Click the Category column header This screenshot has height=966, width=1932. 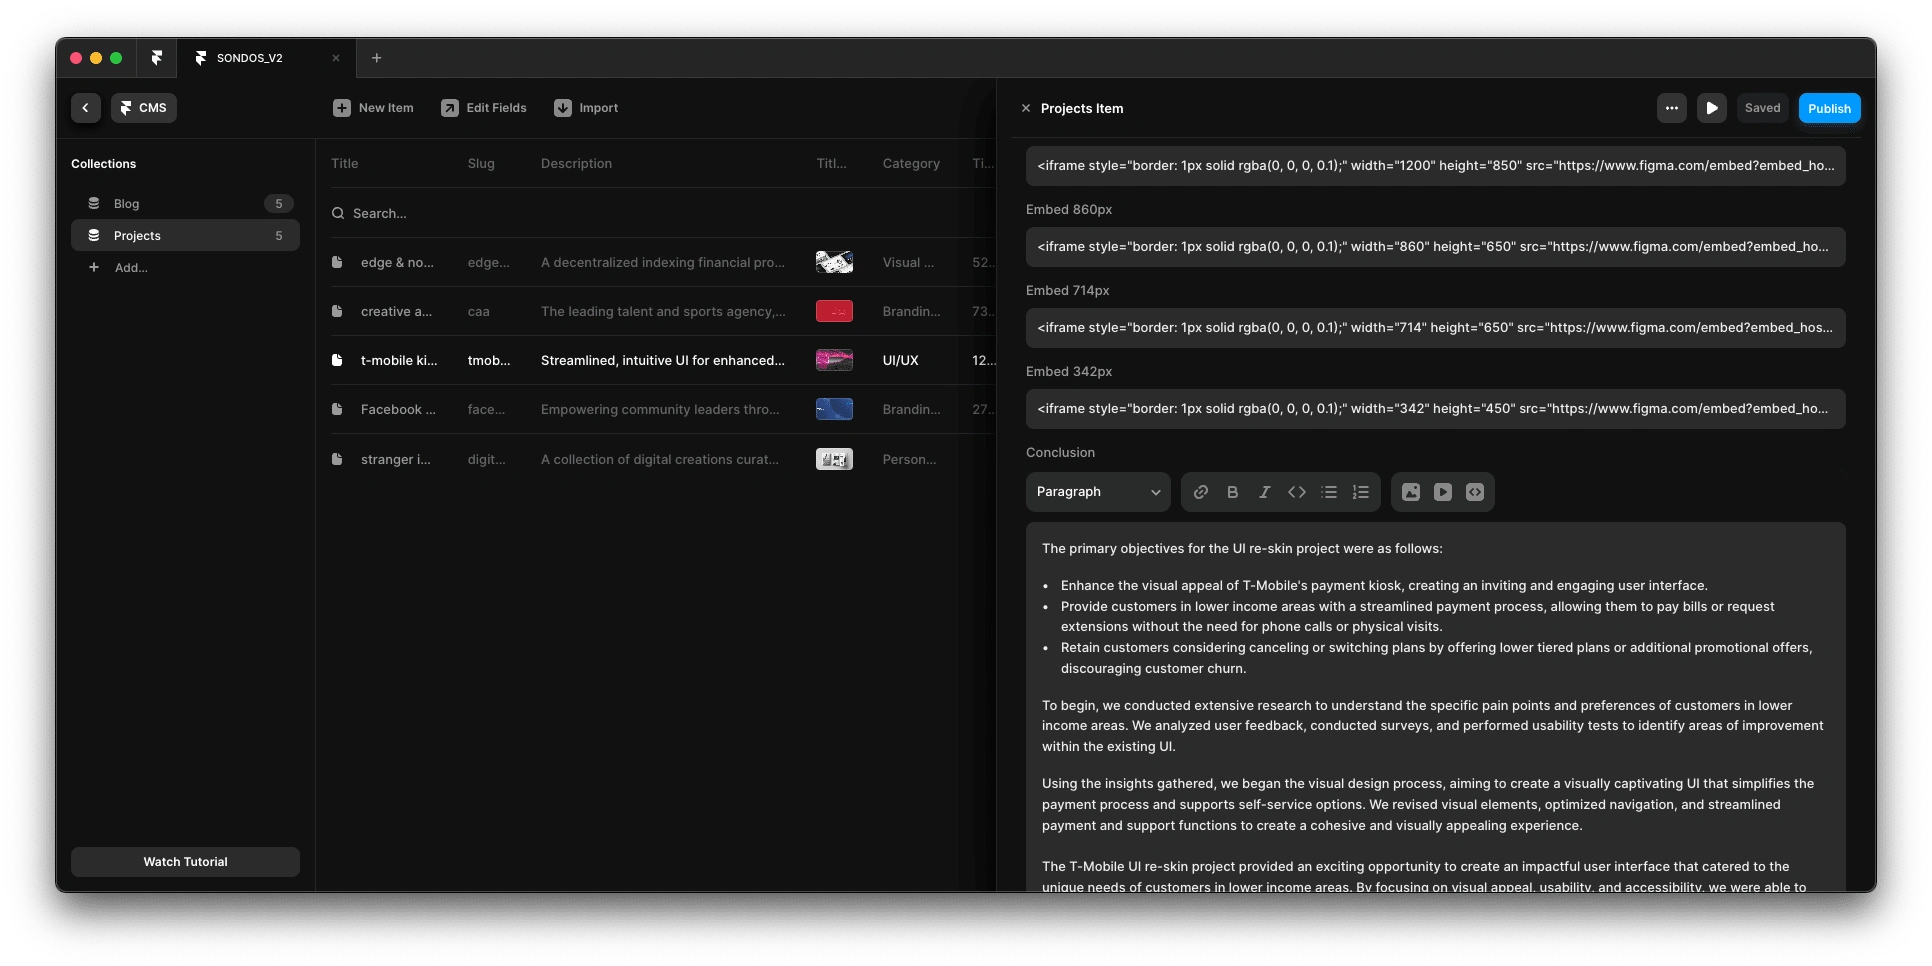(911, 163)
